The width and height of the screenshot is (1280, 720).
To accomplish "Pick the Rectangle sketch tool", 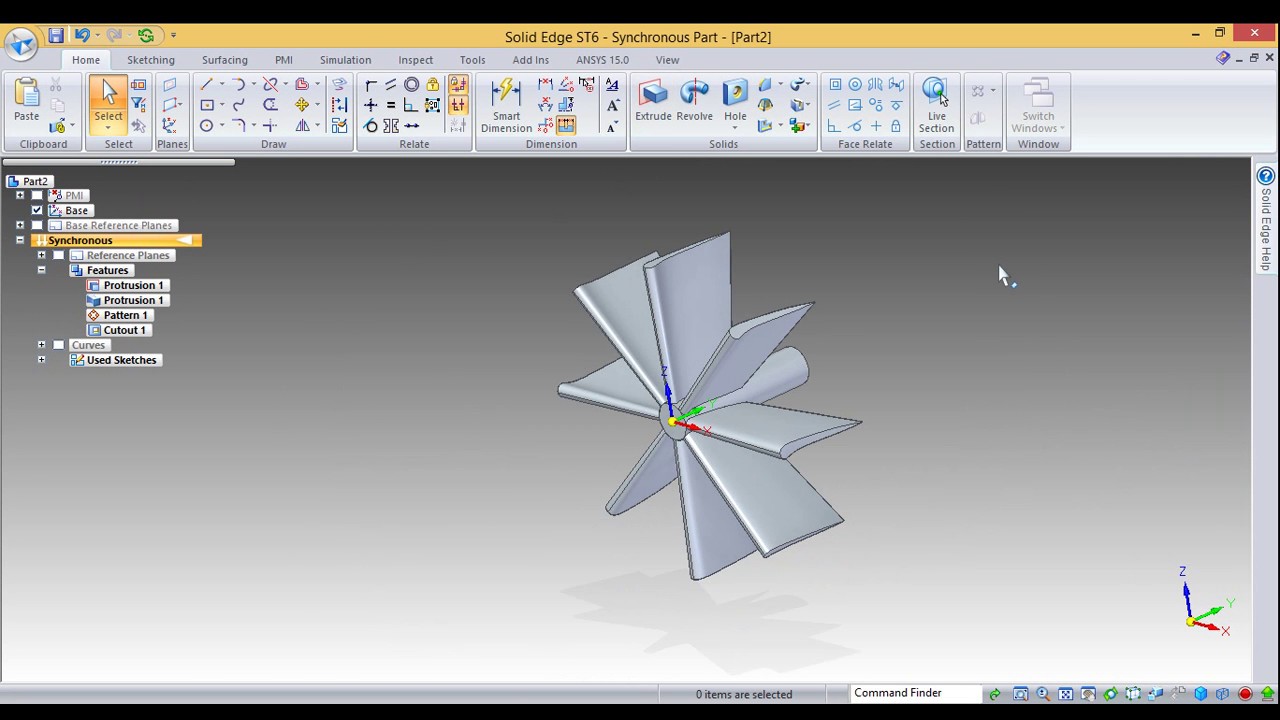I will [206, 105].
